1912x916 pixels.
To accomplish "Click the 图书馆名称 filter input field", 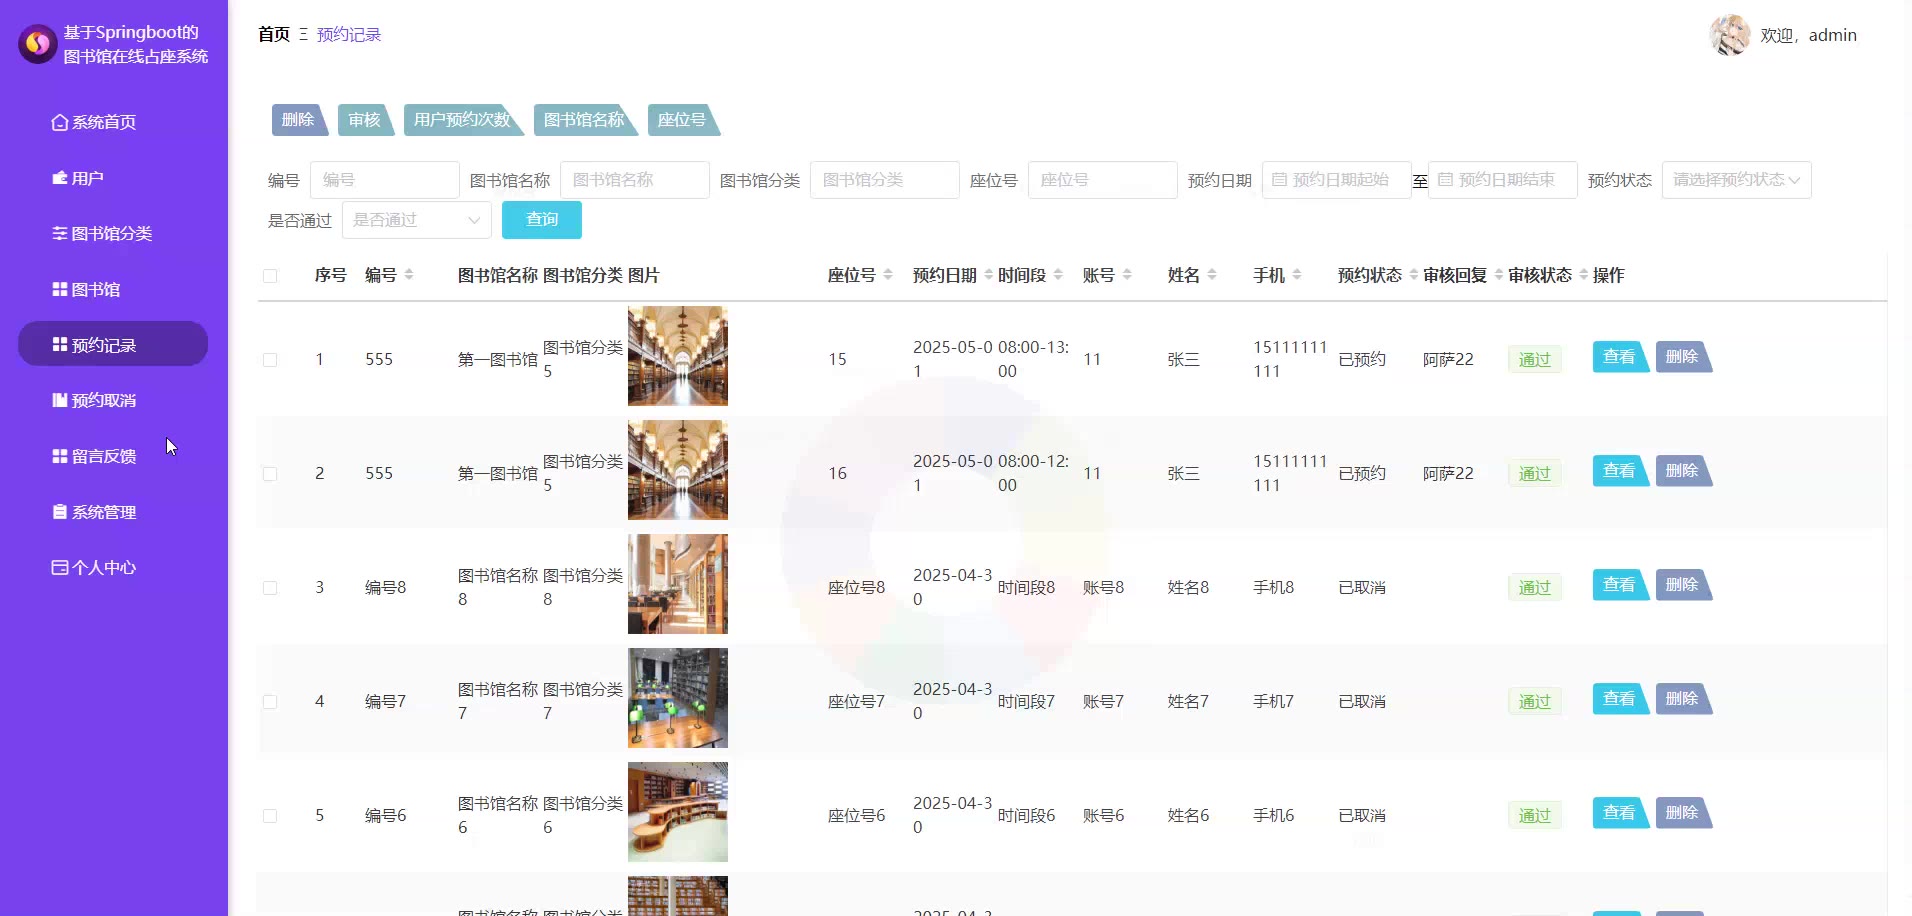I will (x=634, y=180).
